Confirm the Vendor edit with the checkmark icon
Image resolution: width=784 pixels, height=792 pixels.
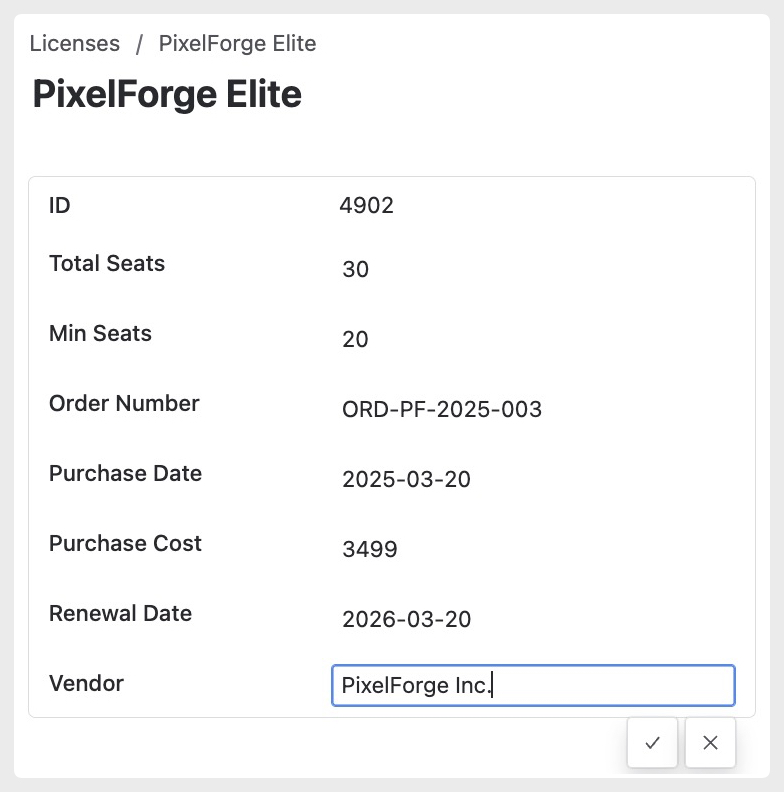[x=653, y=742]
